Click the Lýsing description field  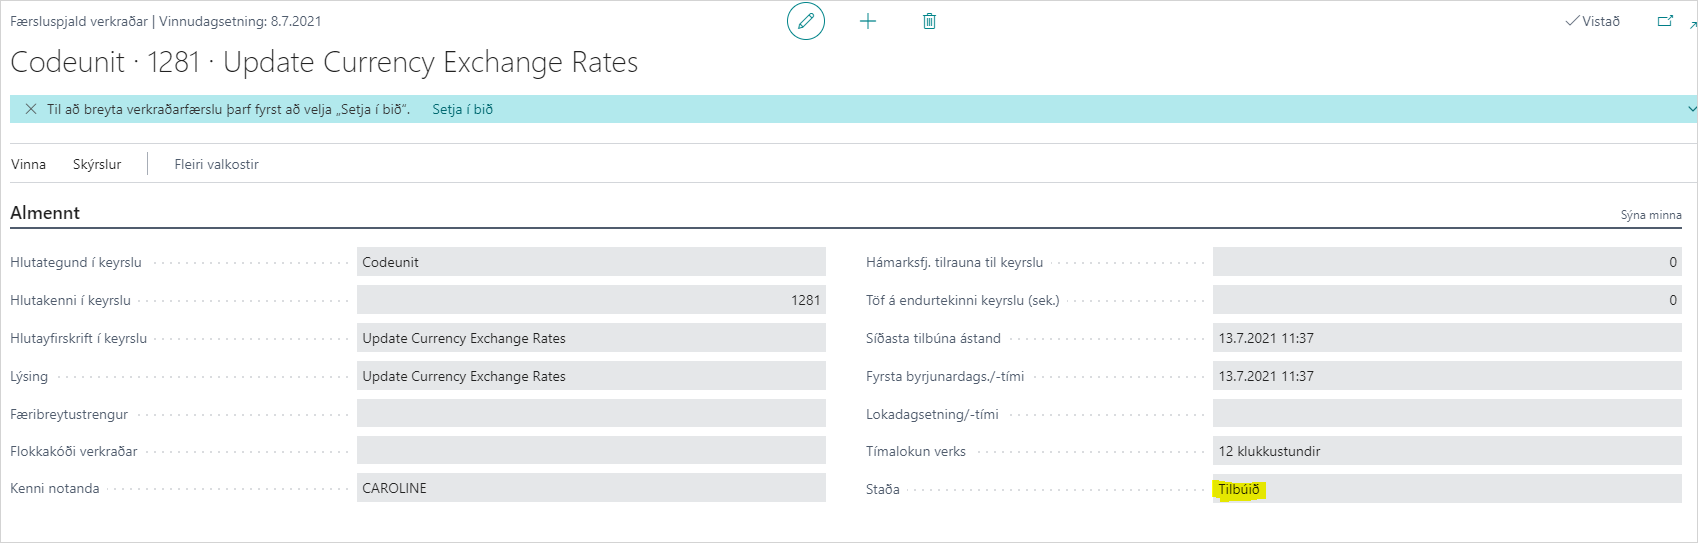pyautogui.click(x=590, y=376)
